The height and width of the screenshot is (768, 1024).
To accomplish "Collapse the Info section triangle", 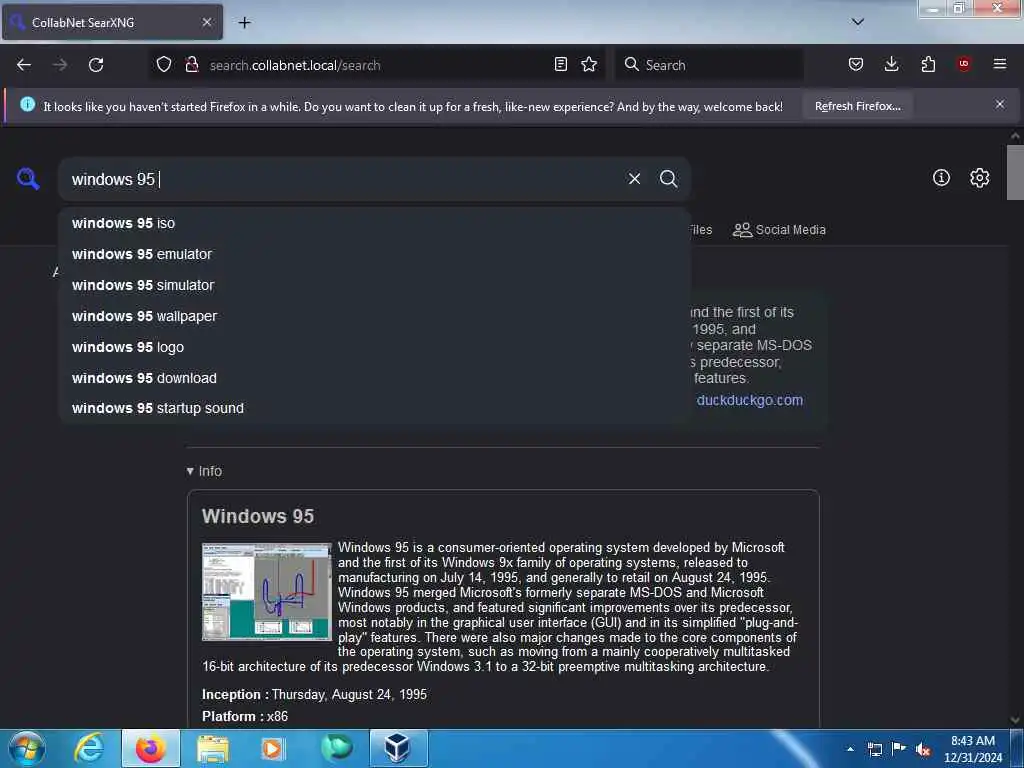I will coord(190,471).
